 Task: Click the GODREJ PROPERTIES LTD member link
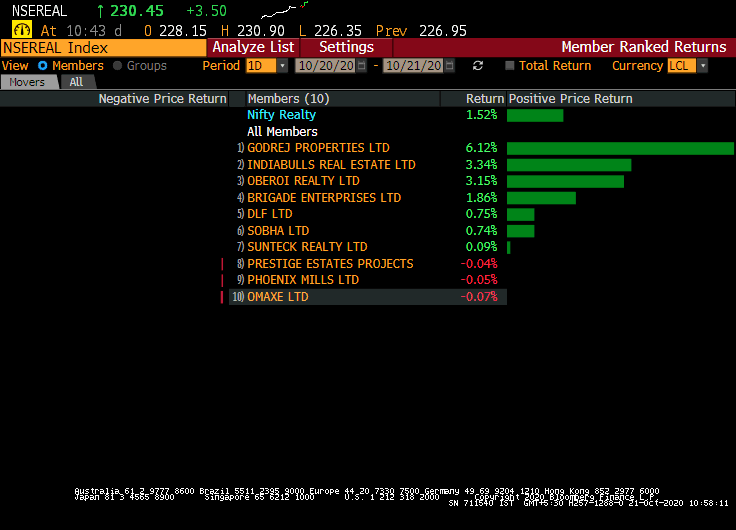tap(318, 148)
